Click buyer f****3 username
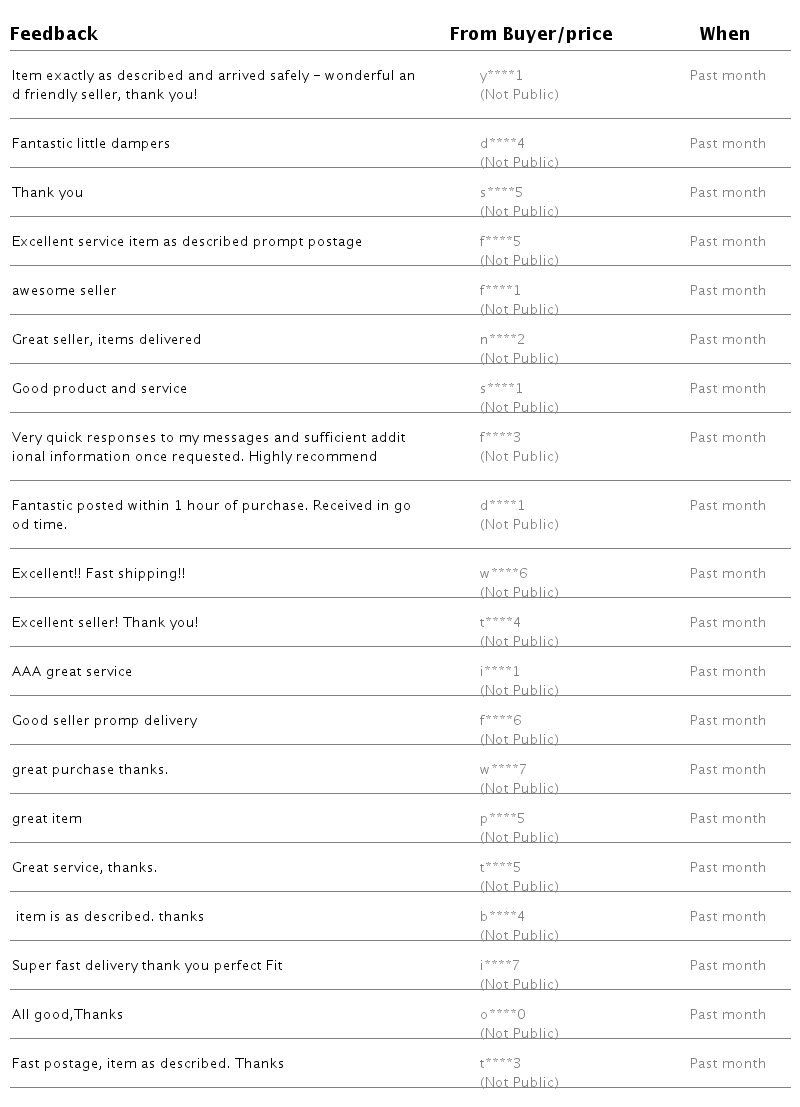The height and width of the screenshot is (1107, 800). coord(501,438)
